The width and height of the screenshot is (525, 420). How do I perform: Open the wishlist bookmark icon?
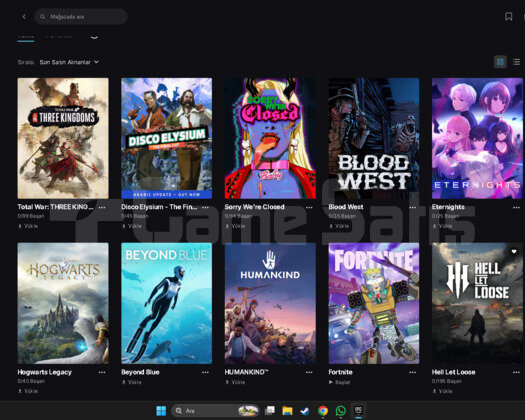pos(508,16)
